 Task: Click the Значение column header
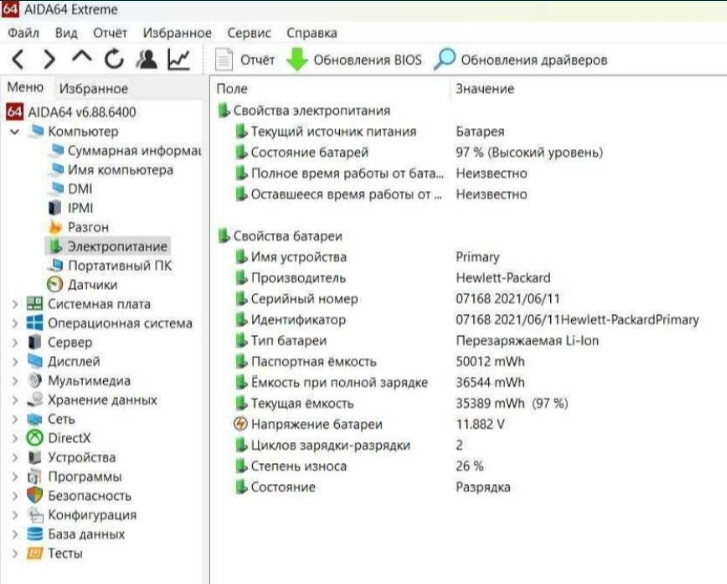[x=485, y=89]
